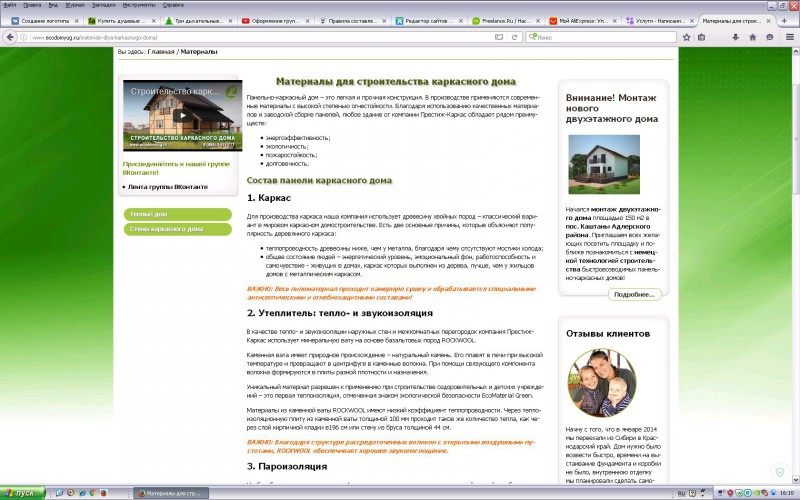Screen dimensions: 800x500
Task: Switch to the Мой AliExpress tab
Action: (583, 21)
